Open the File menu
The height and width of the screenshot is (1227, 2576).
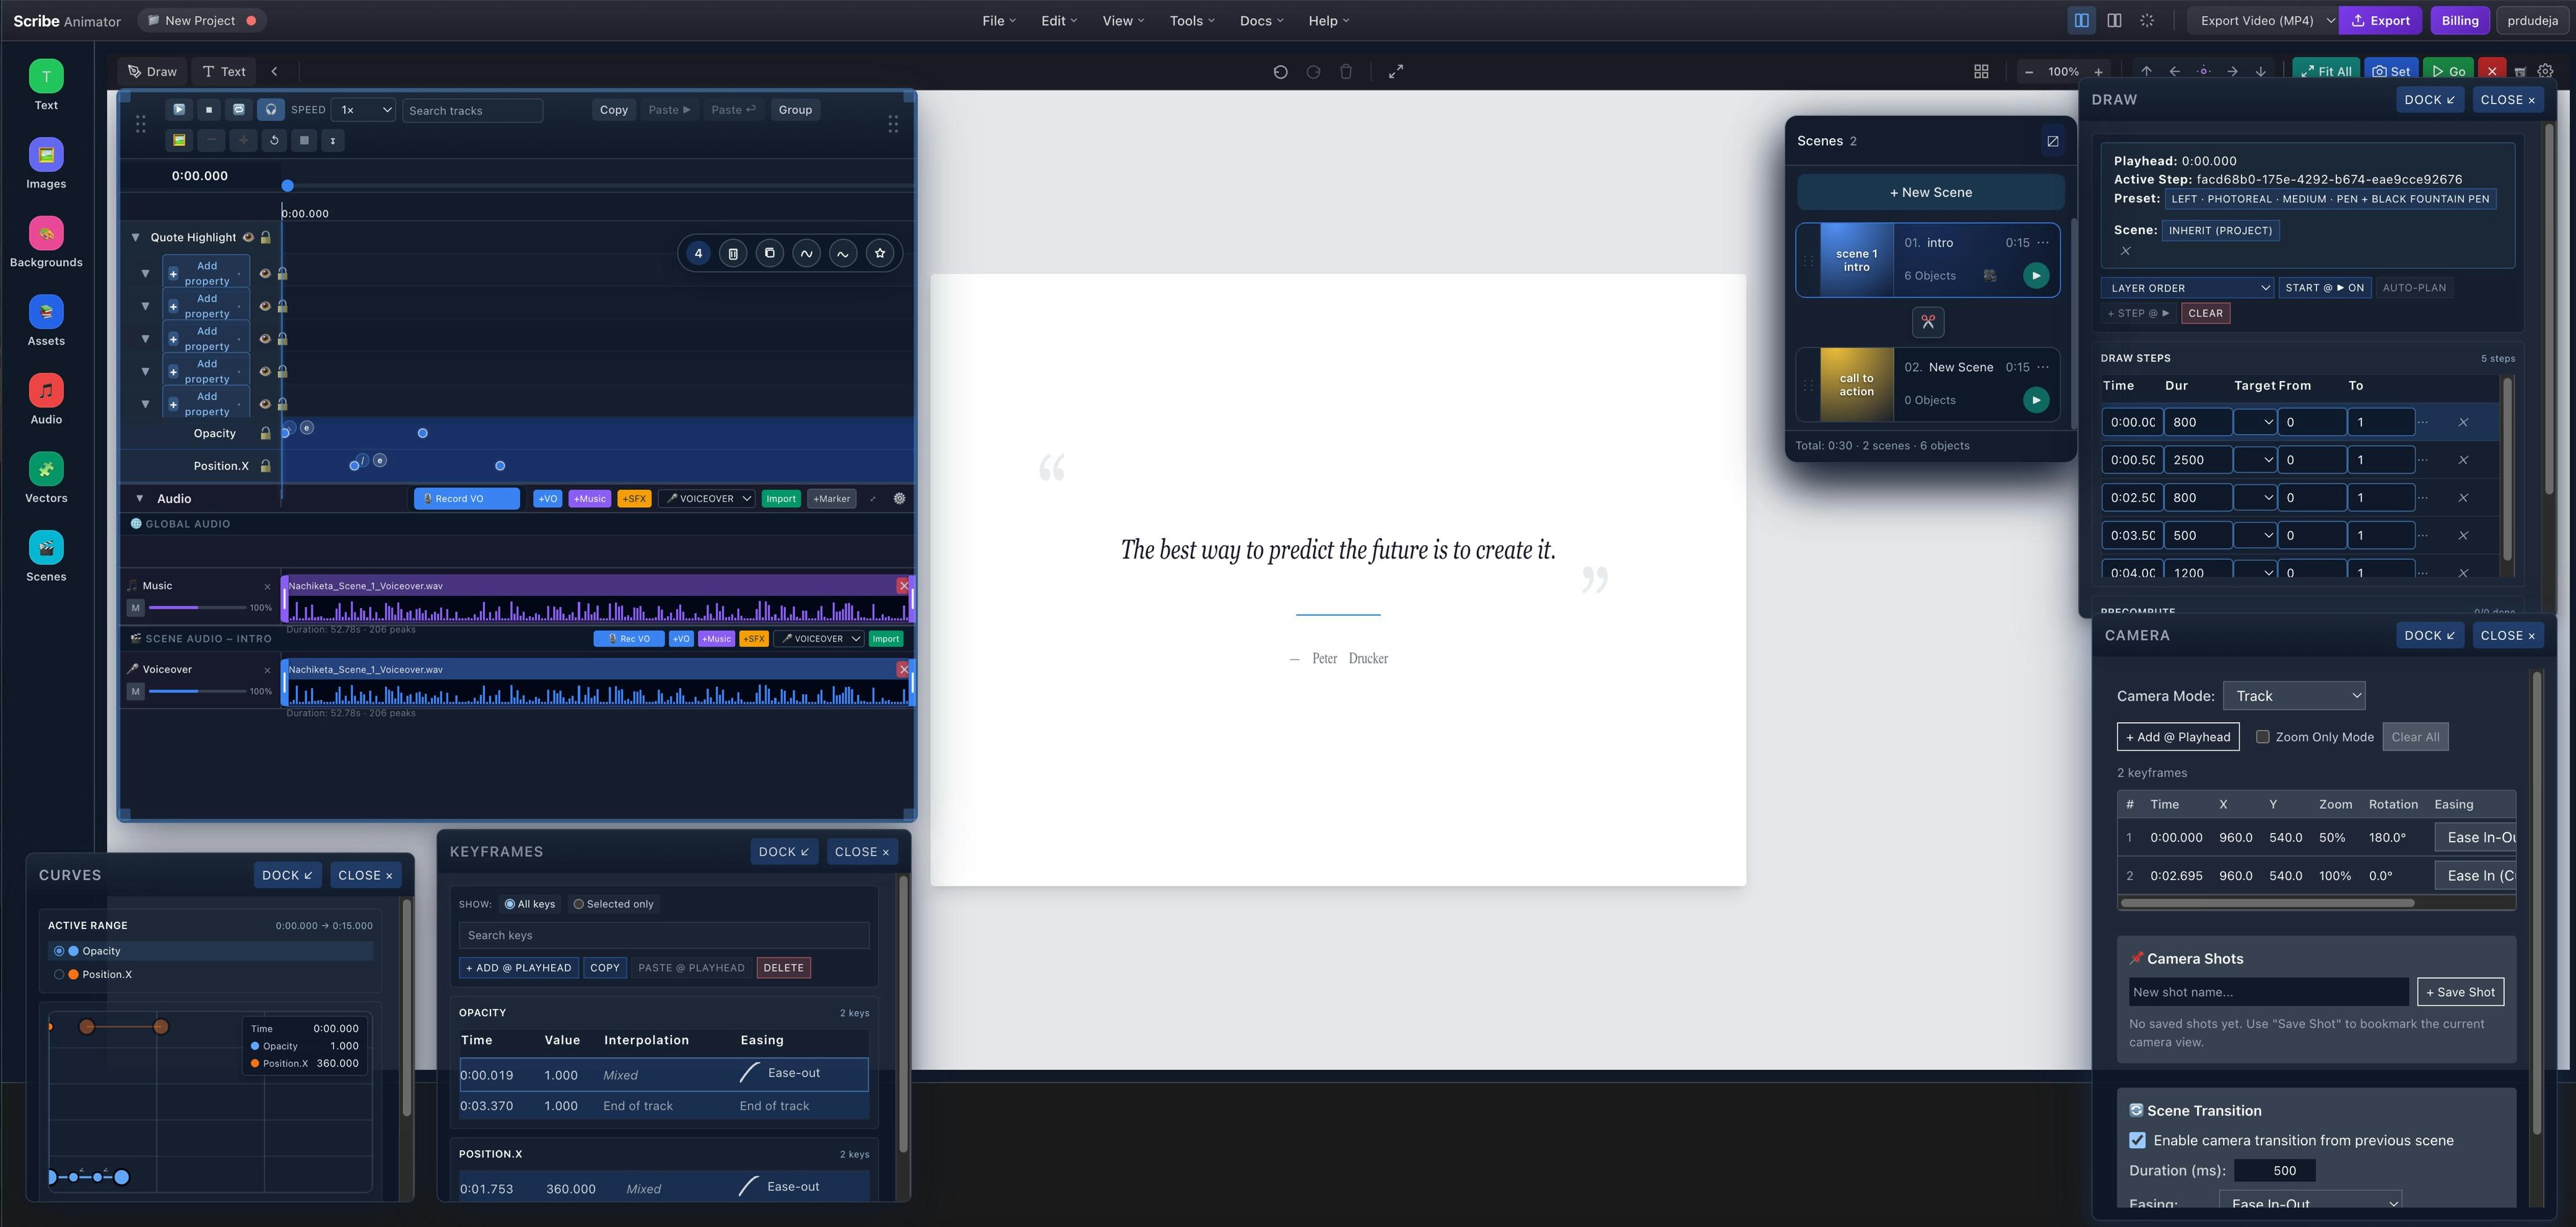[x=998, y=21]
